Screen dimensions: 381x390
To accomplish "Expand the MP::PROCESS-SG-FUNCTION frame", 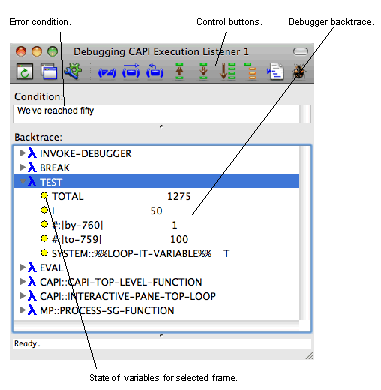I will pos(23,310).
